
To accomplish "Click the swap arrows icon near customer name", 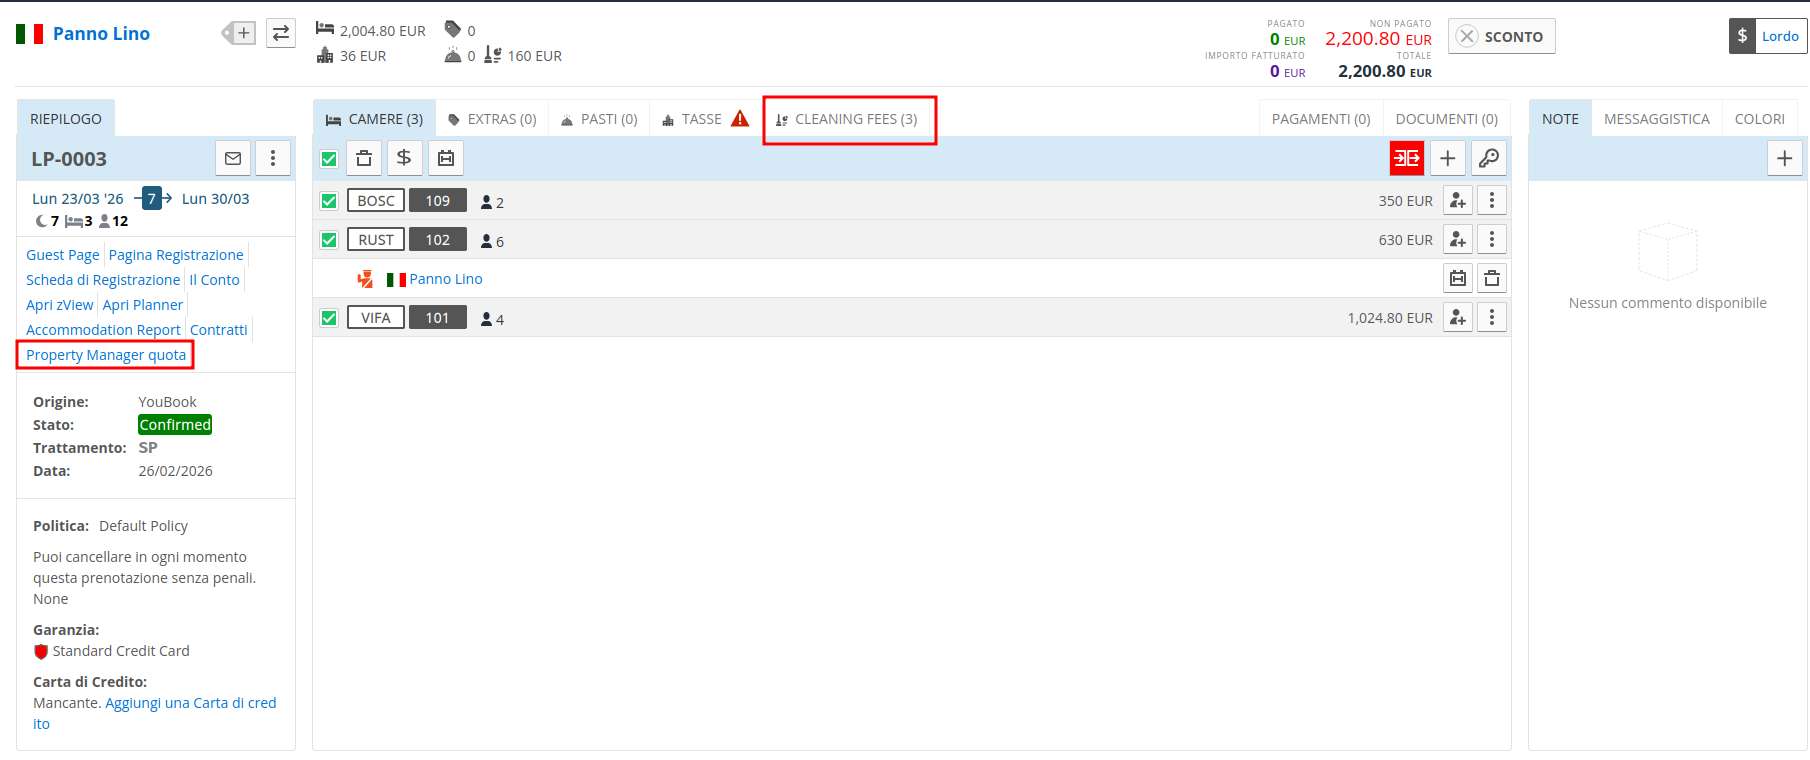I will (281, 33).
